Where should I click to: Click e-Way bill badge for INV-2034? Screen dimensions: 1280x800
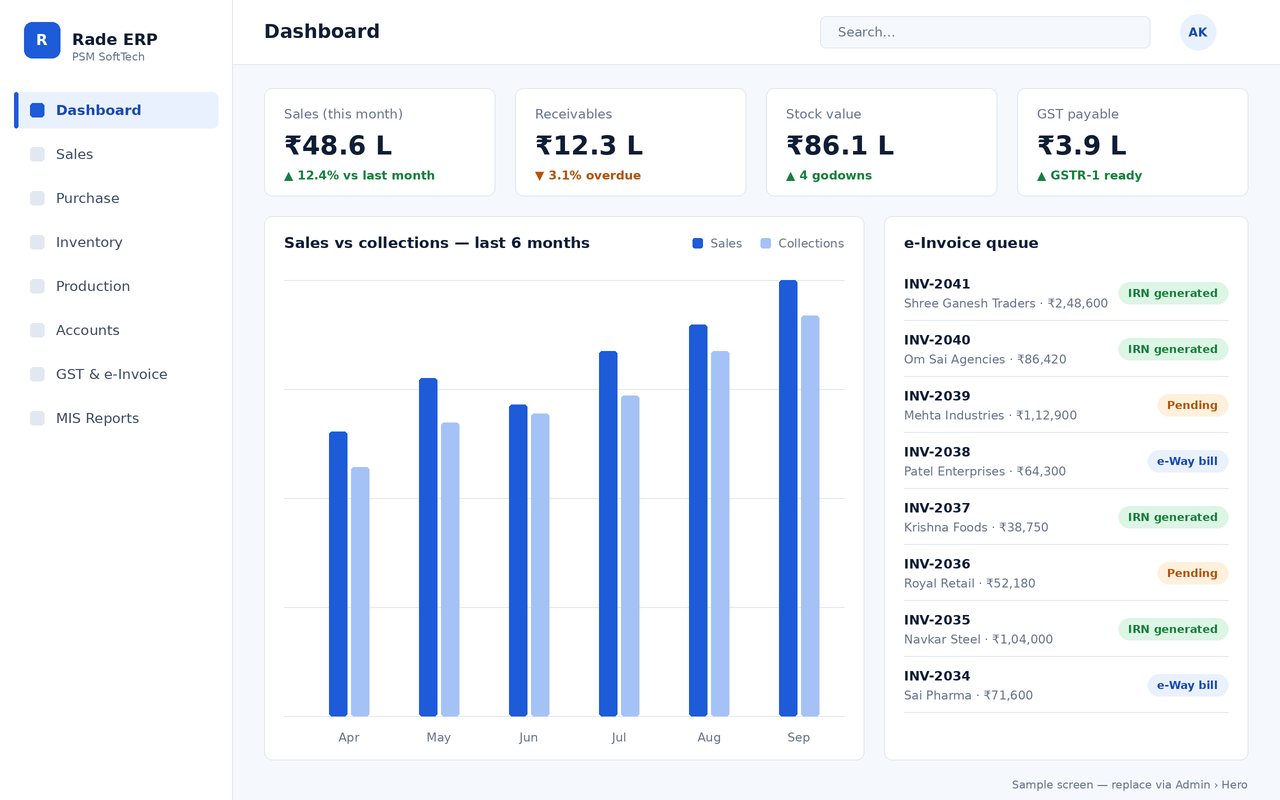point(1187,685)
